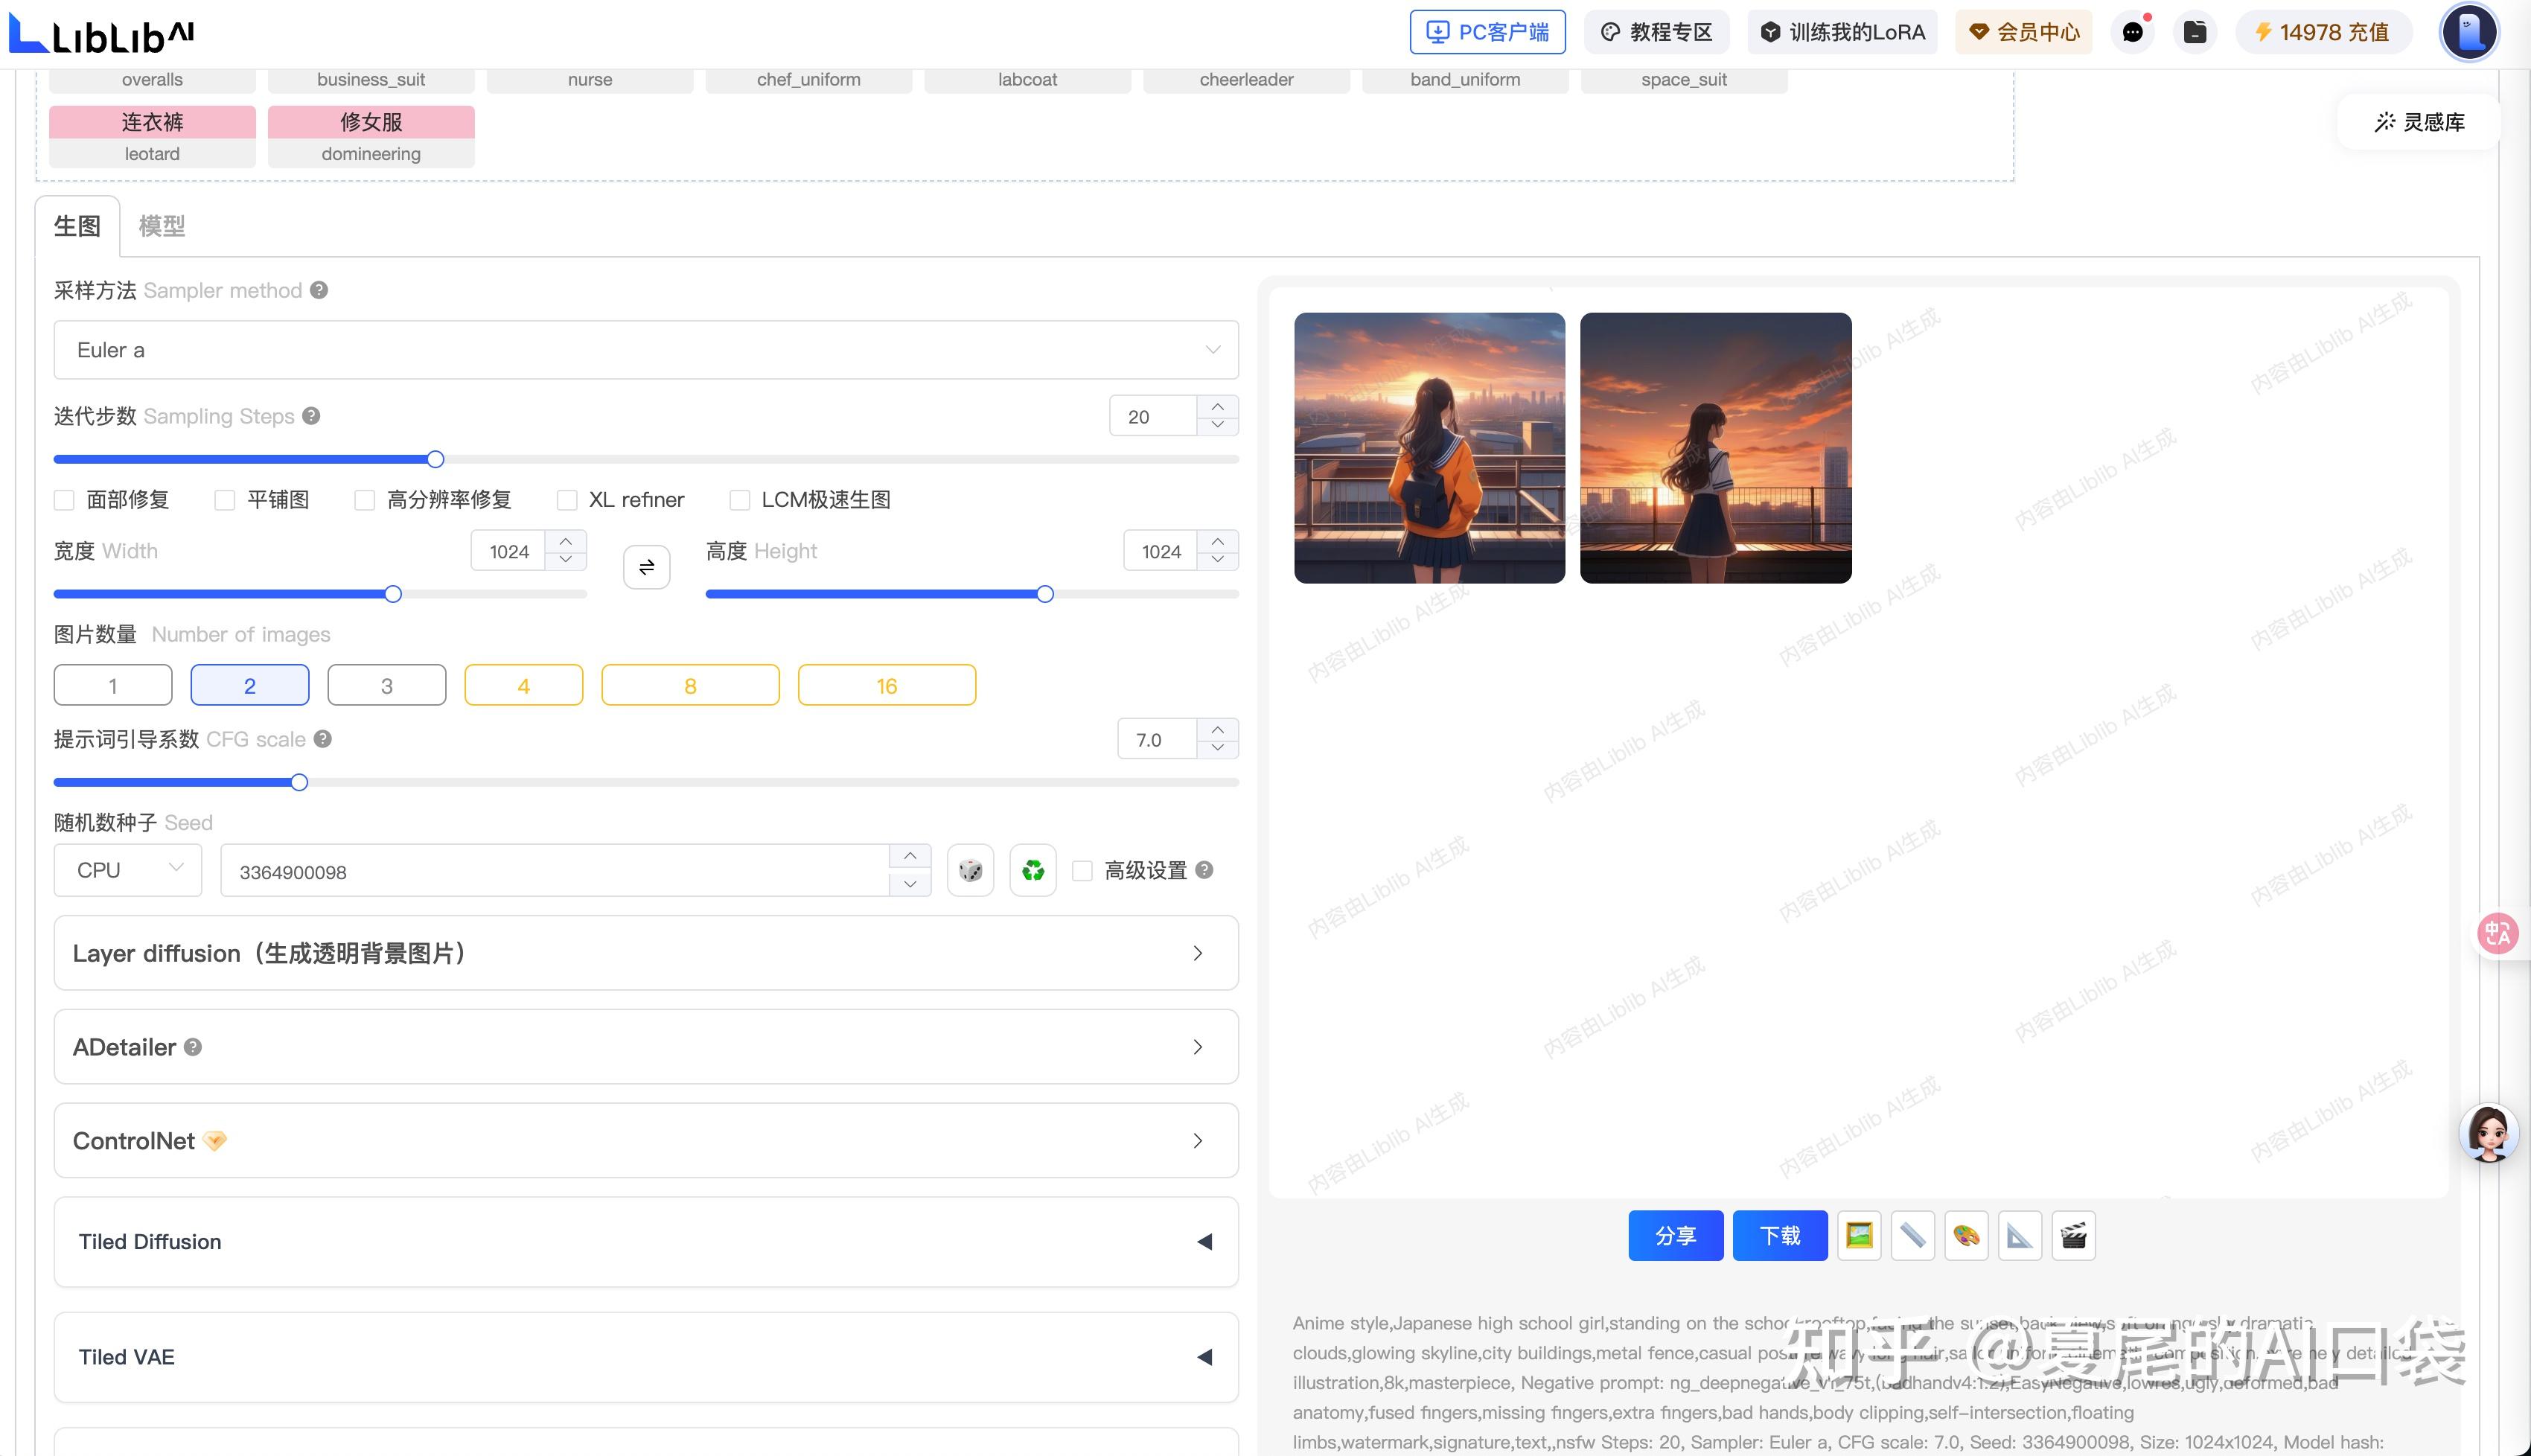Click the 分享 share button
The image size is (2531, 1456).
1675,1235
